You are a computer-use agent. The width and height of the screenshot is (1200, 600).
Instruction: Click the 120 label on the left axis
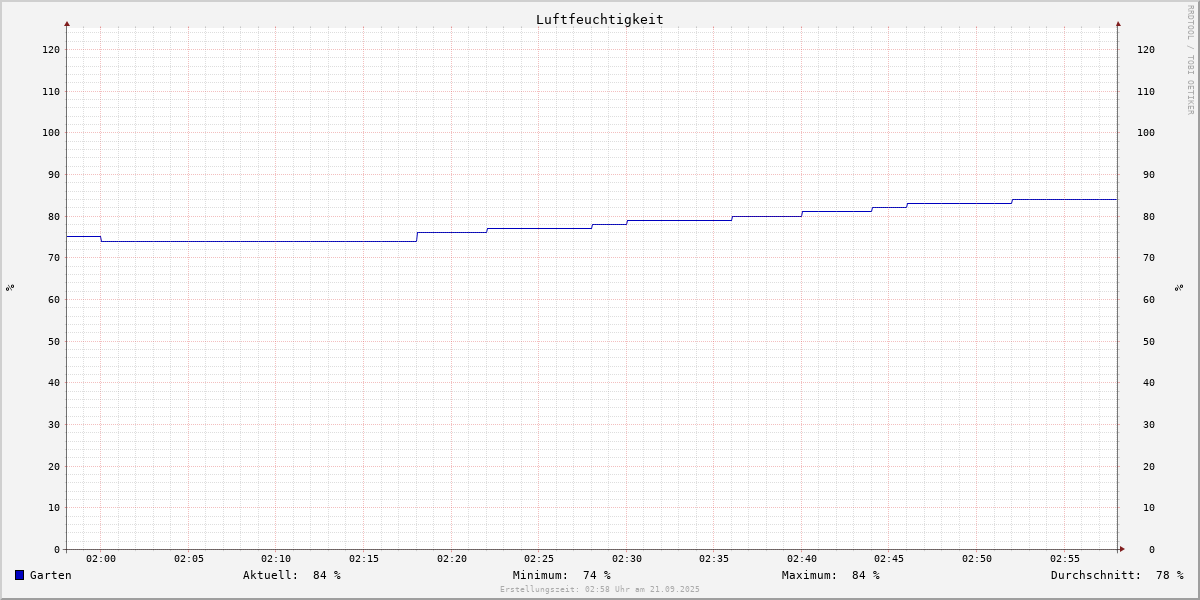(x=51, y=49)
